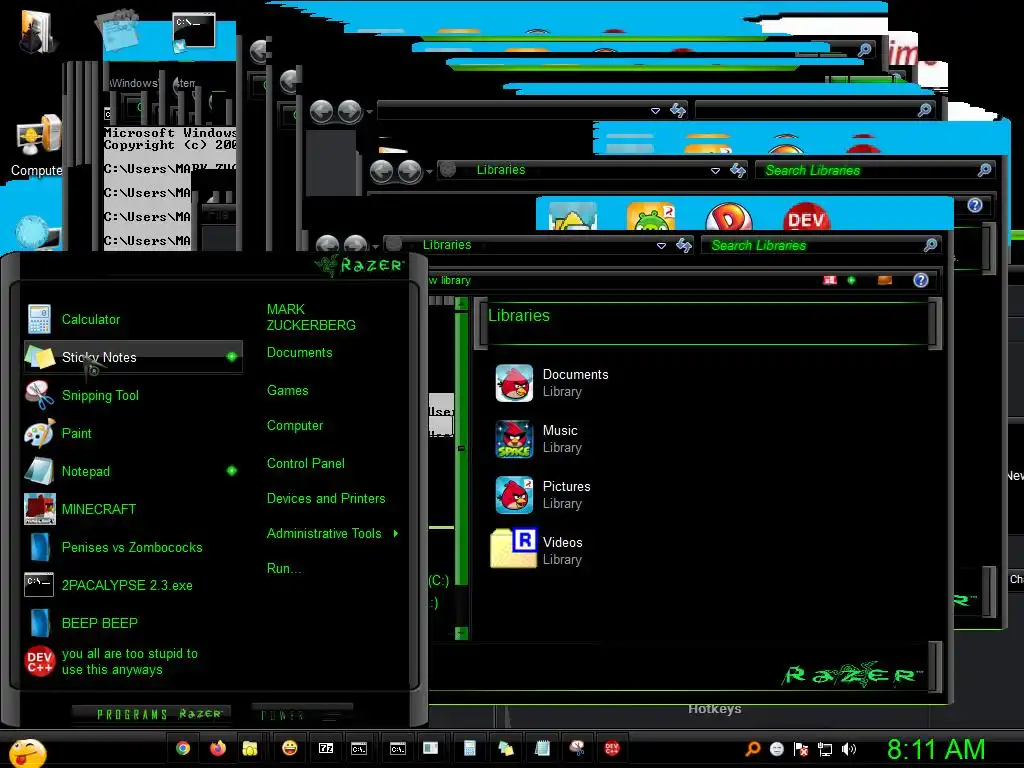Go forward in second Libraries window
The width and height of the screenshot is (1024, 768).
pos(409,172)
